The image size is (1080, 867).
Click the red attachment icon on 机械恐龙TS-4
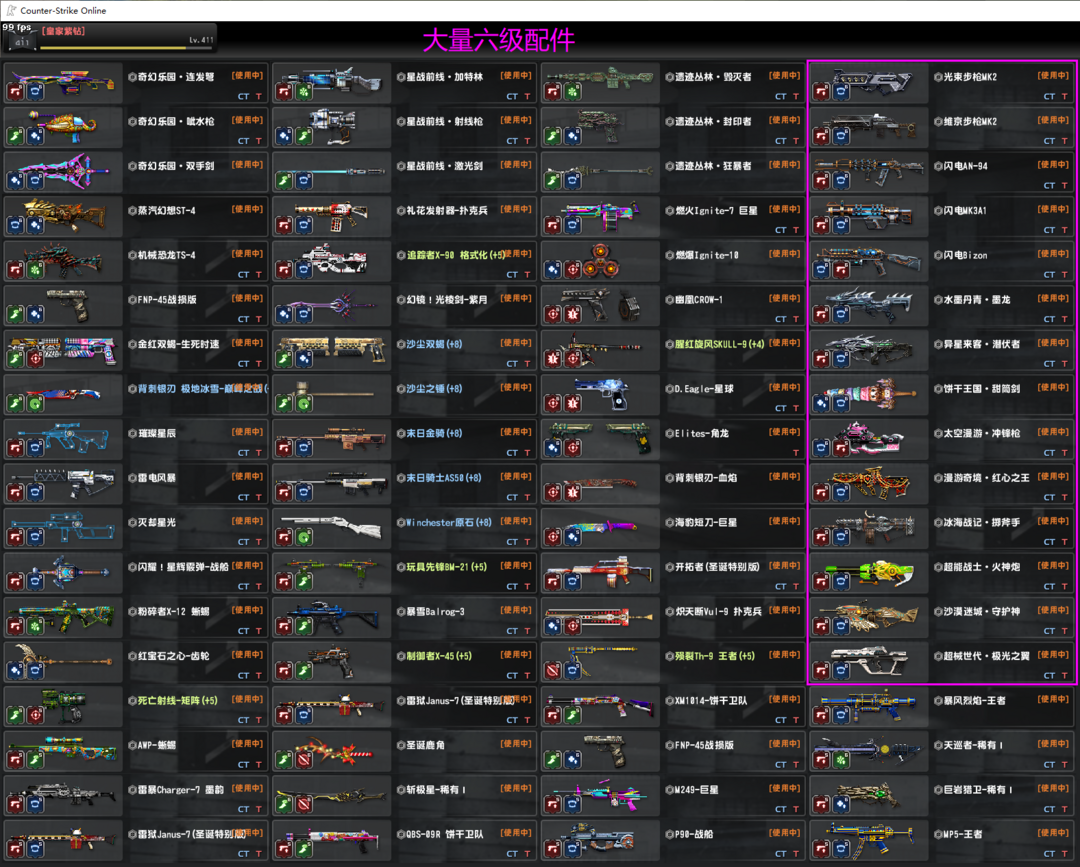tap(16, 269)
